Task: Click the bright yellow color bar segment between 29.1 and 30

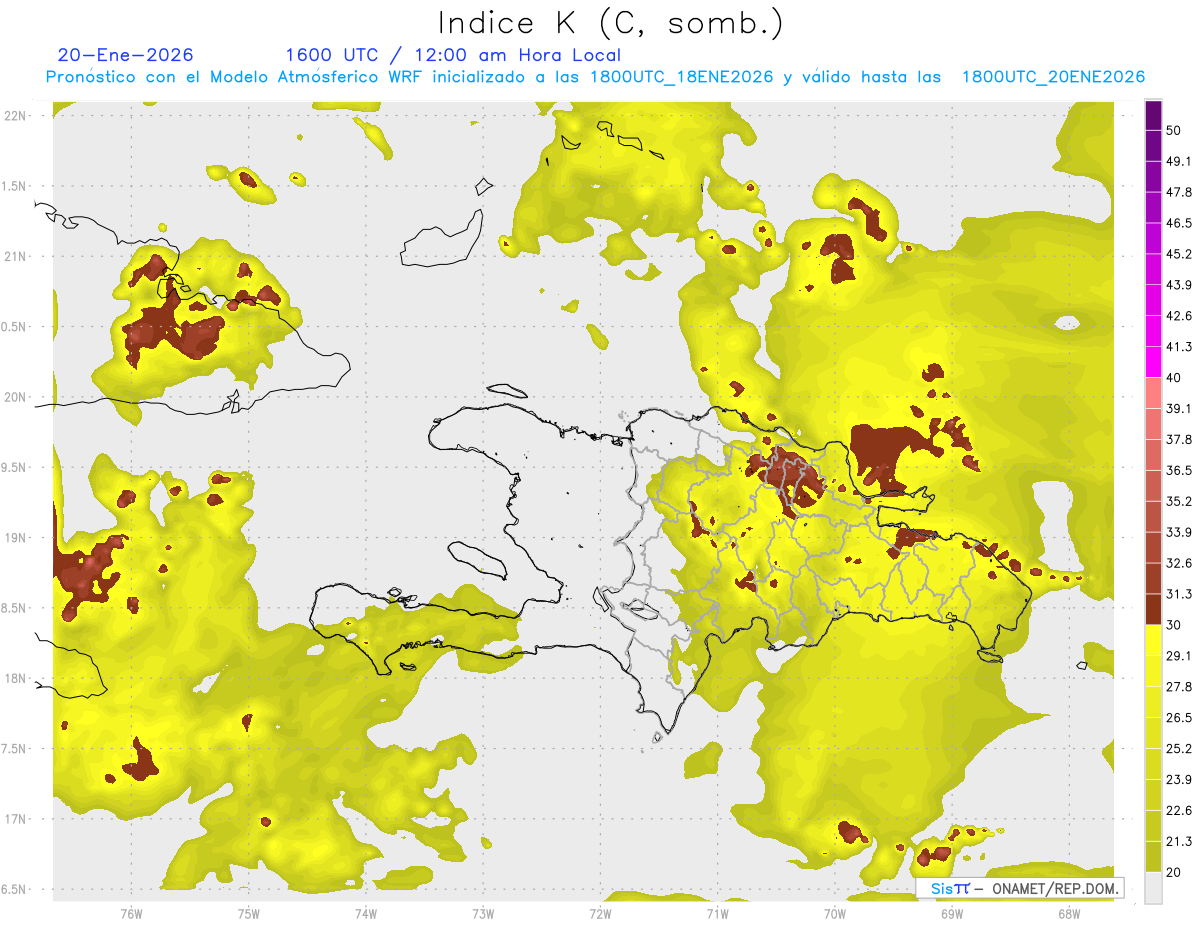Action: coord(1153,640)
